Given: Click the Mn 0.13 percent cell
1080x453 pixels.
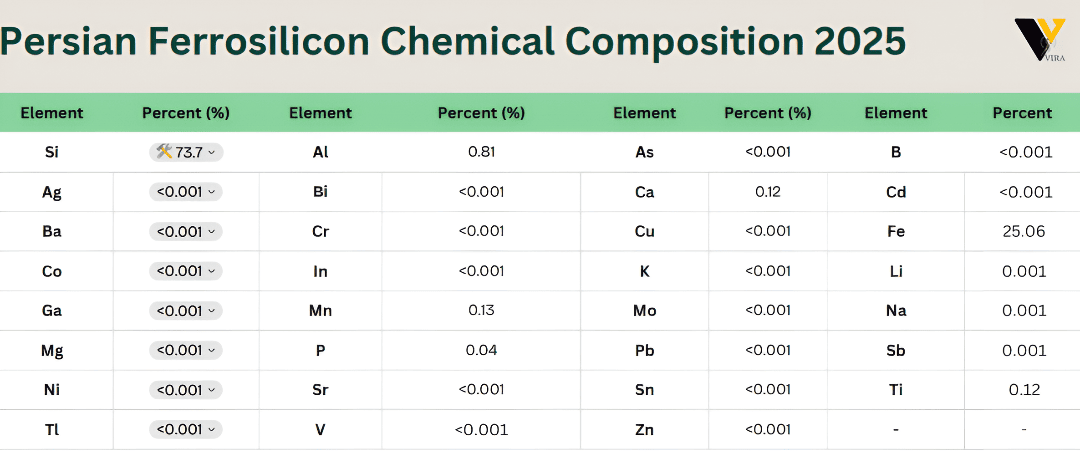Looking at the screenshot, I should coord(481,310).
